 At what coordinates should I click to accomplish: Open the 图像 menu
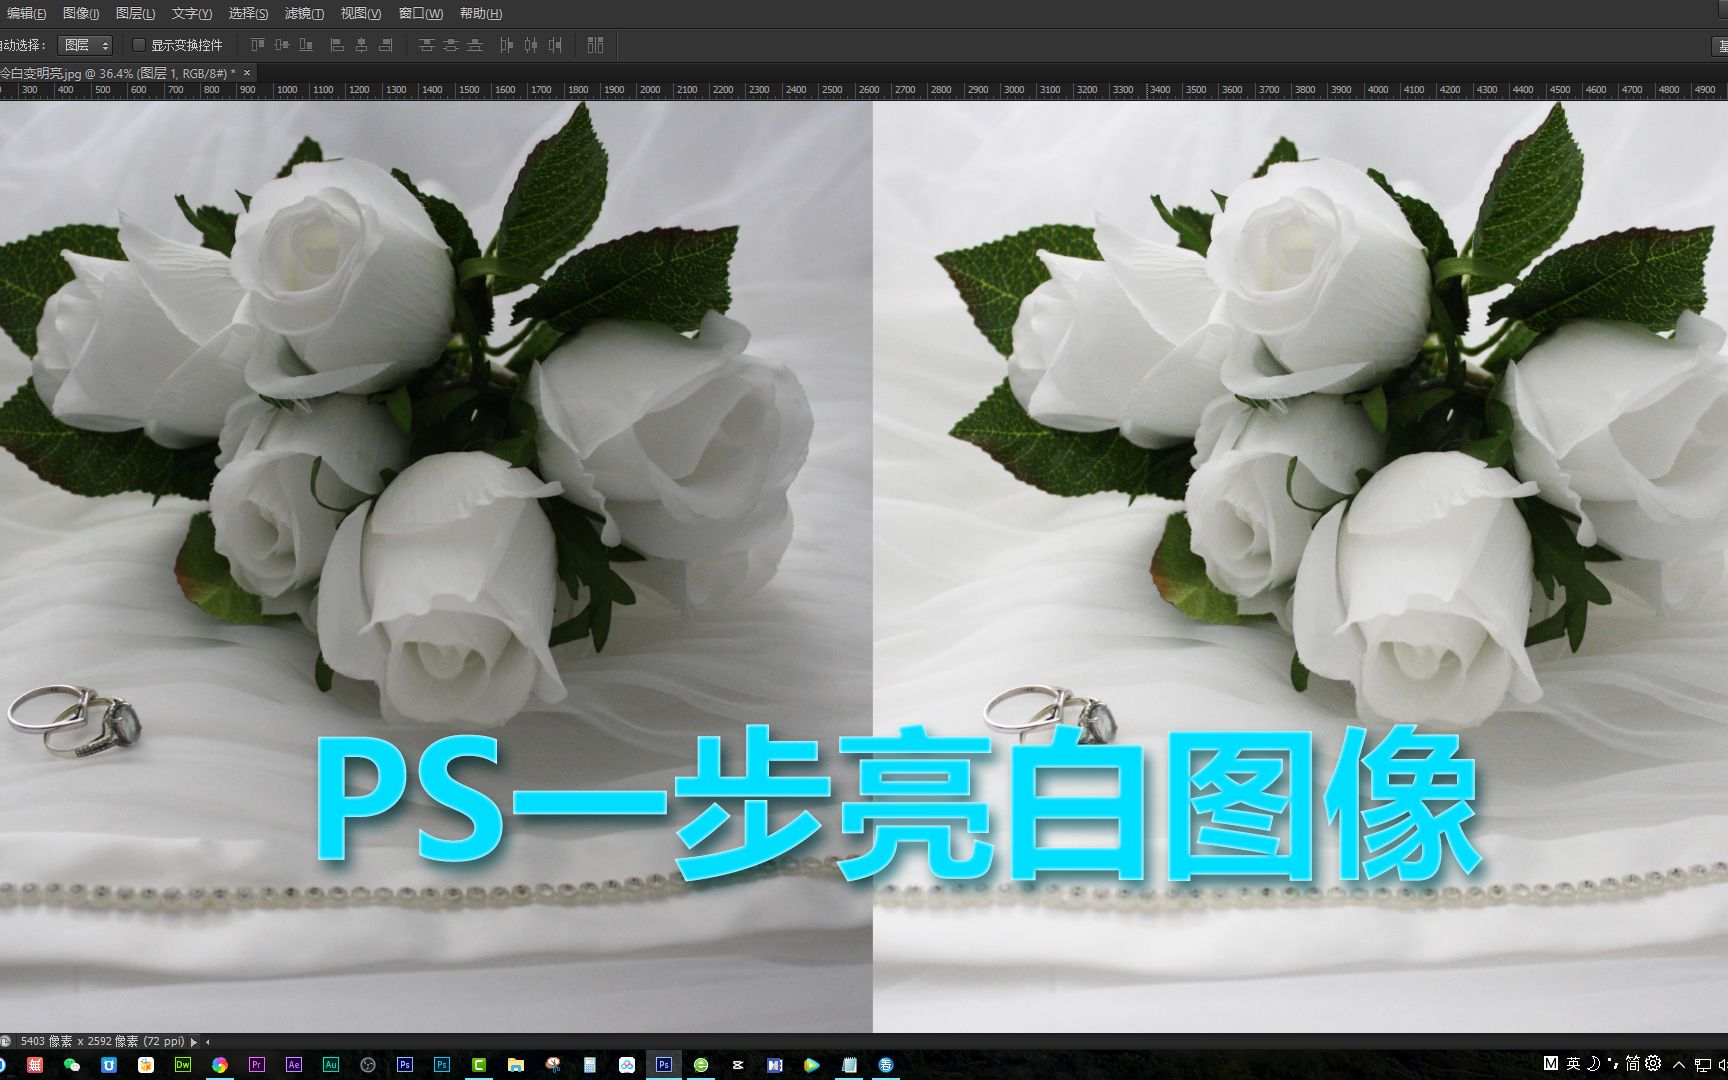(x=79, y=13)
